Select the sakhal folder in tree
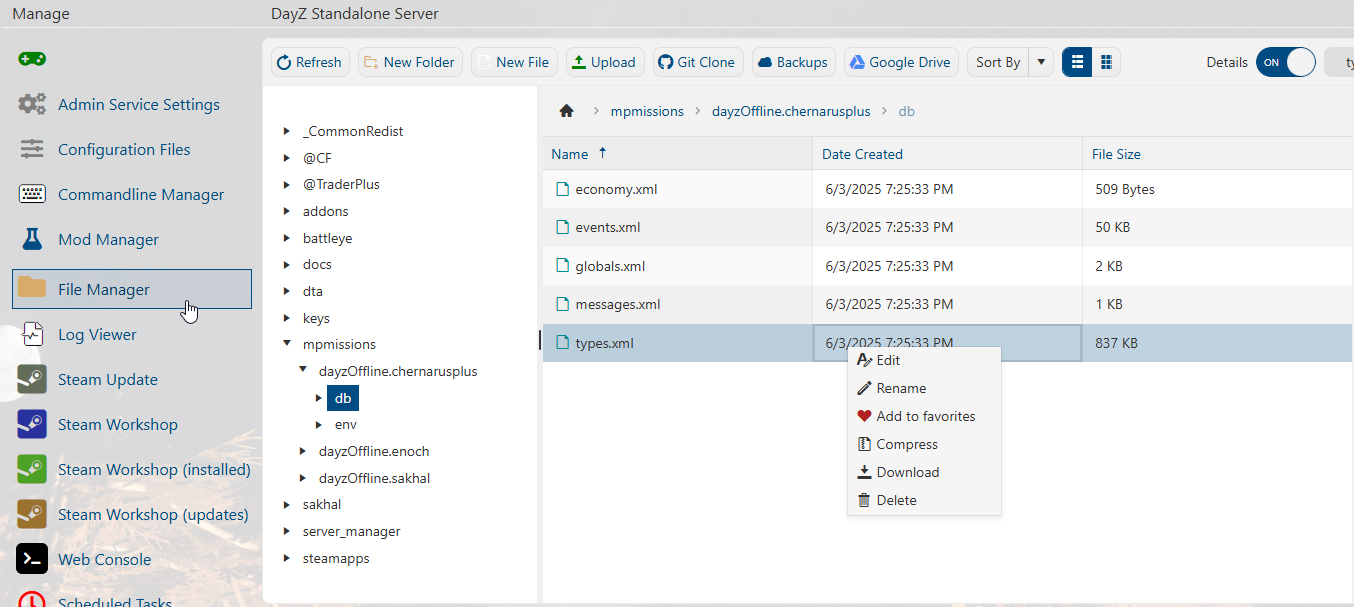 [x=322, y=504]
